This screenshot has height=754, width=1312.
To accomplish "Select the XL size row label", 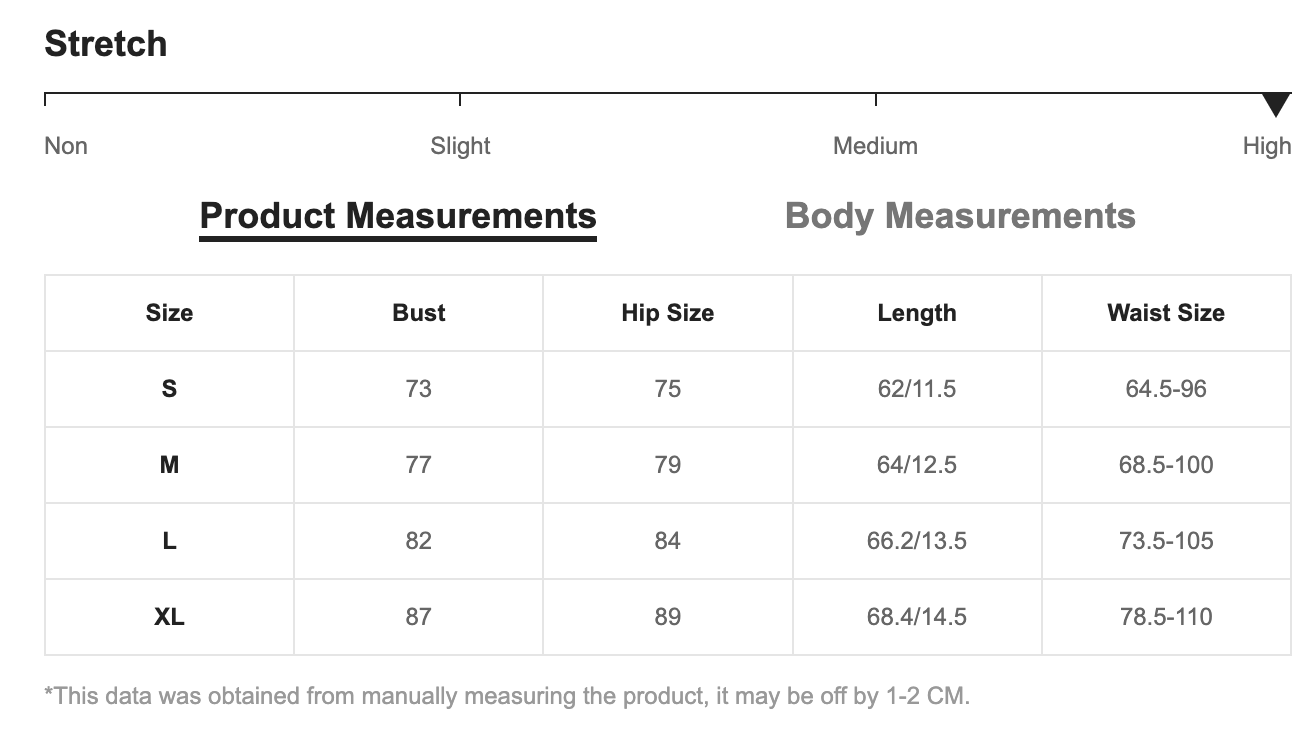I will pyautogui.click(x=169, y=617).
